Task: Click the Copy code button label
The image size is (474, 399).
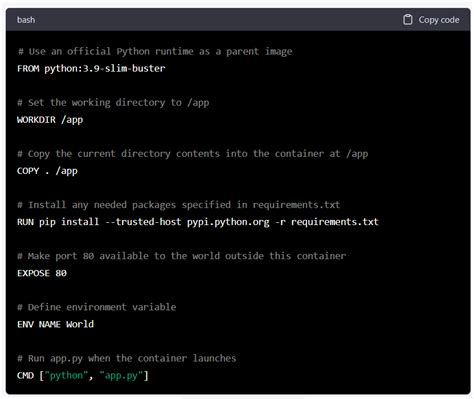Action: coord(439,20)
